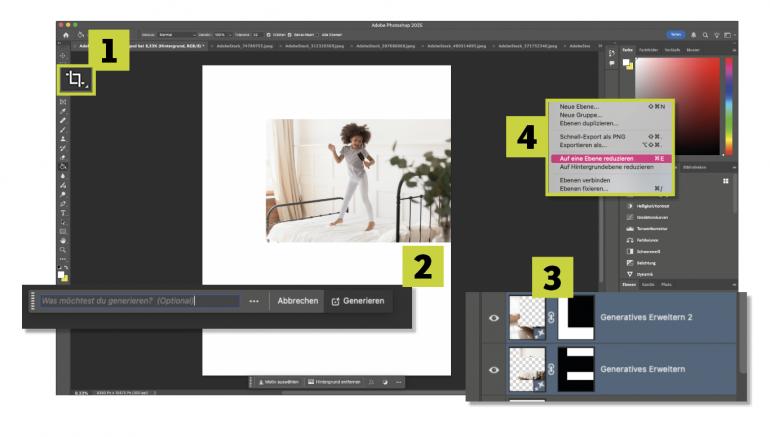
Task: Open the Ebenen panel flyout menu
Action: (x=734, y=284)
